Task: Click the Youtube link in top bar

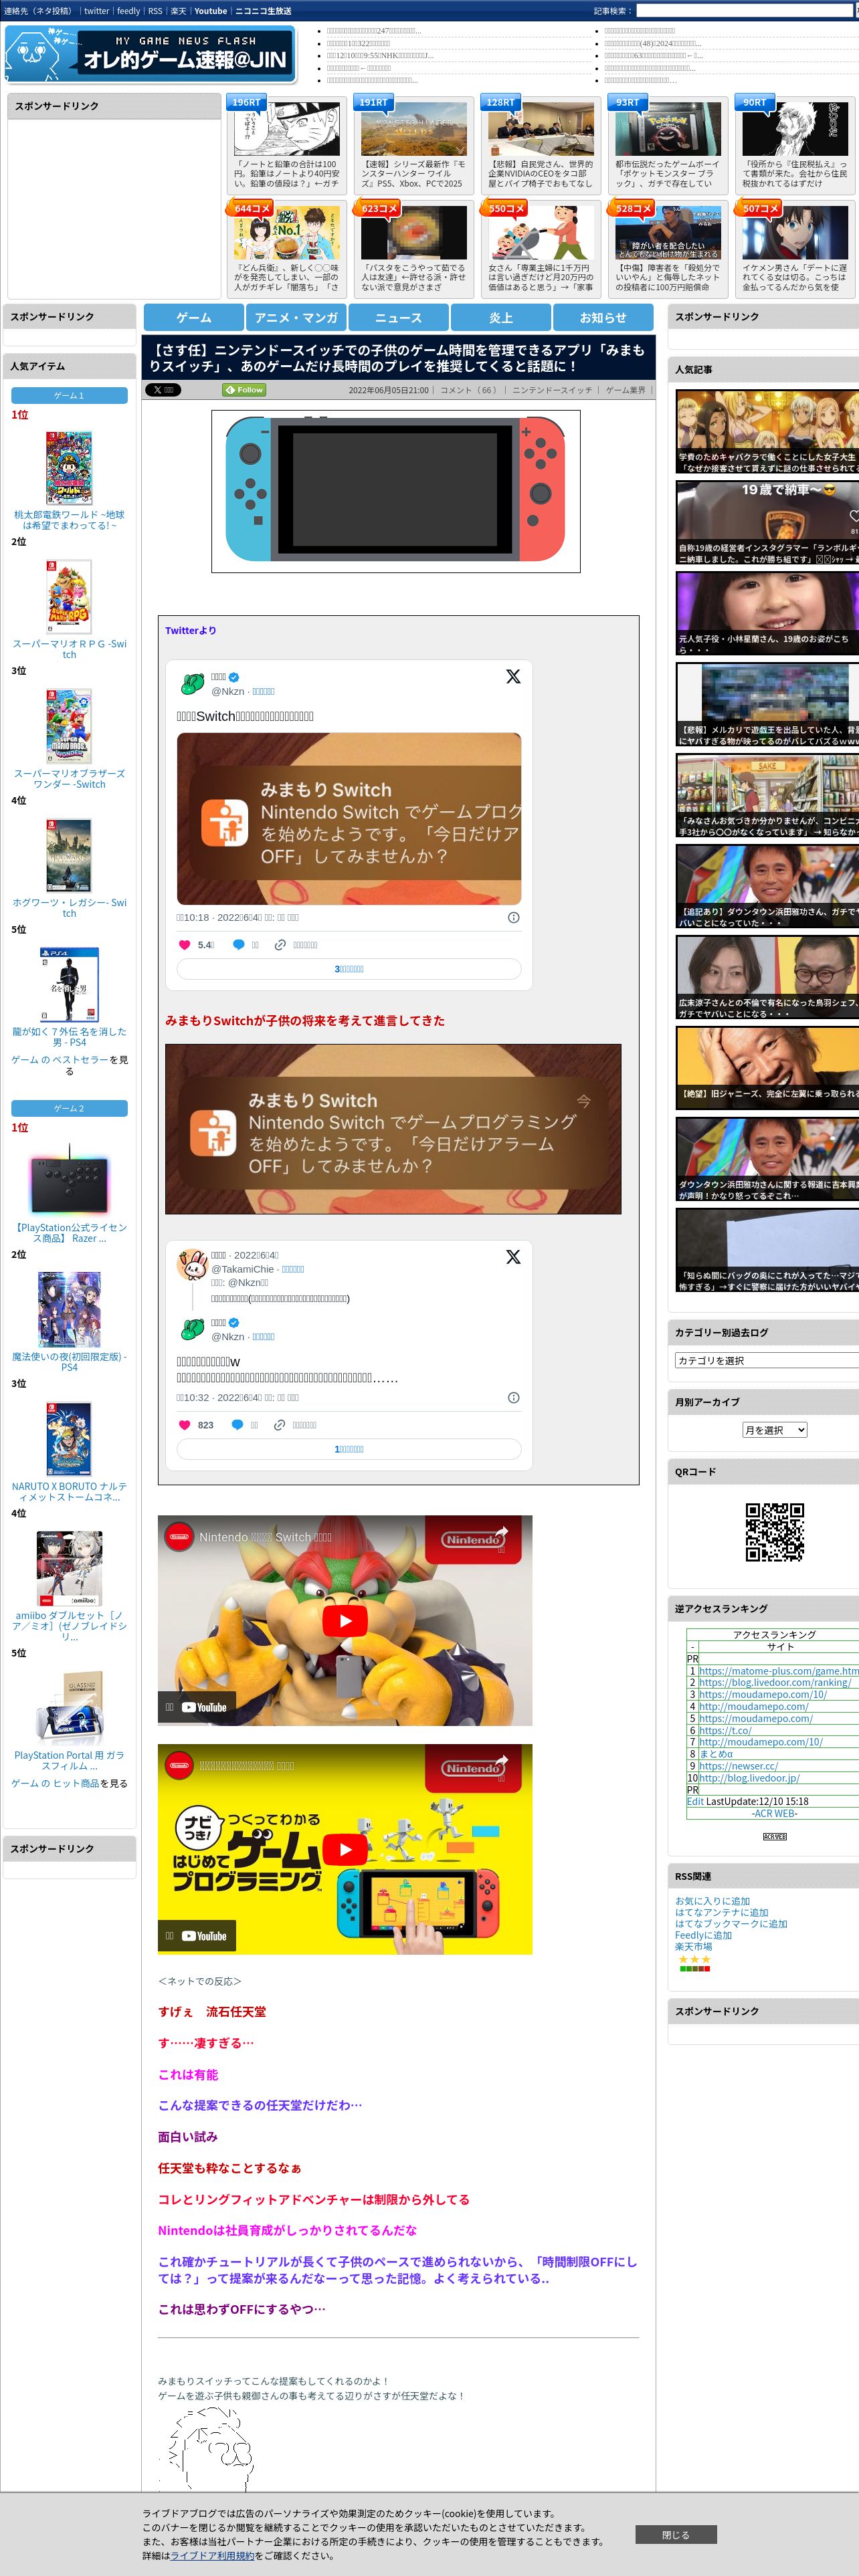Action: [x=210, y=11]
